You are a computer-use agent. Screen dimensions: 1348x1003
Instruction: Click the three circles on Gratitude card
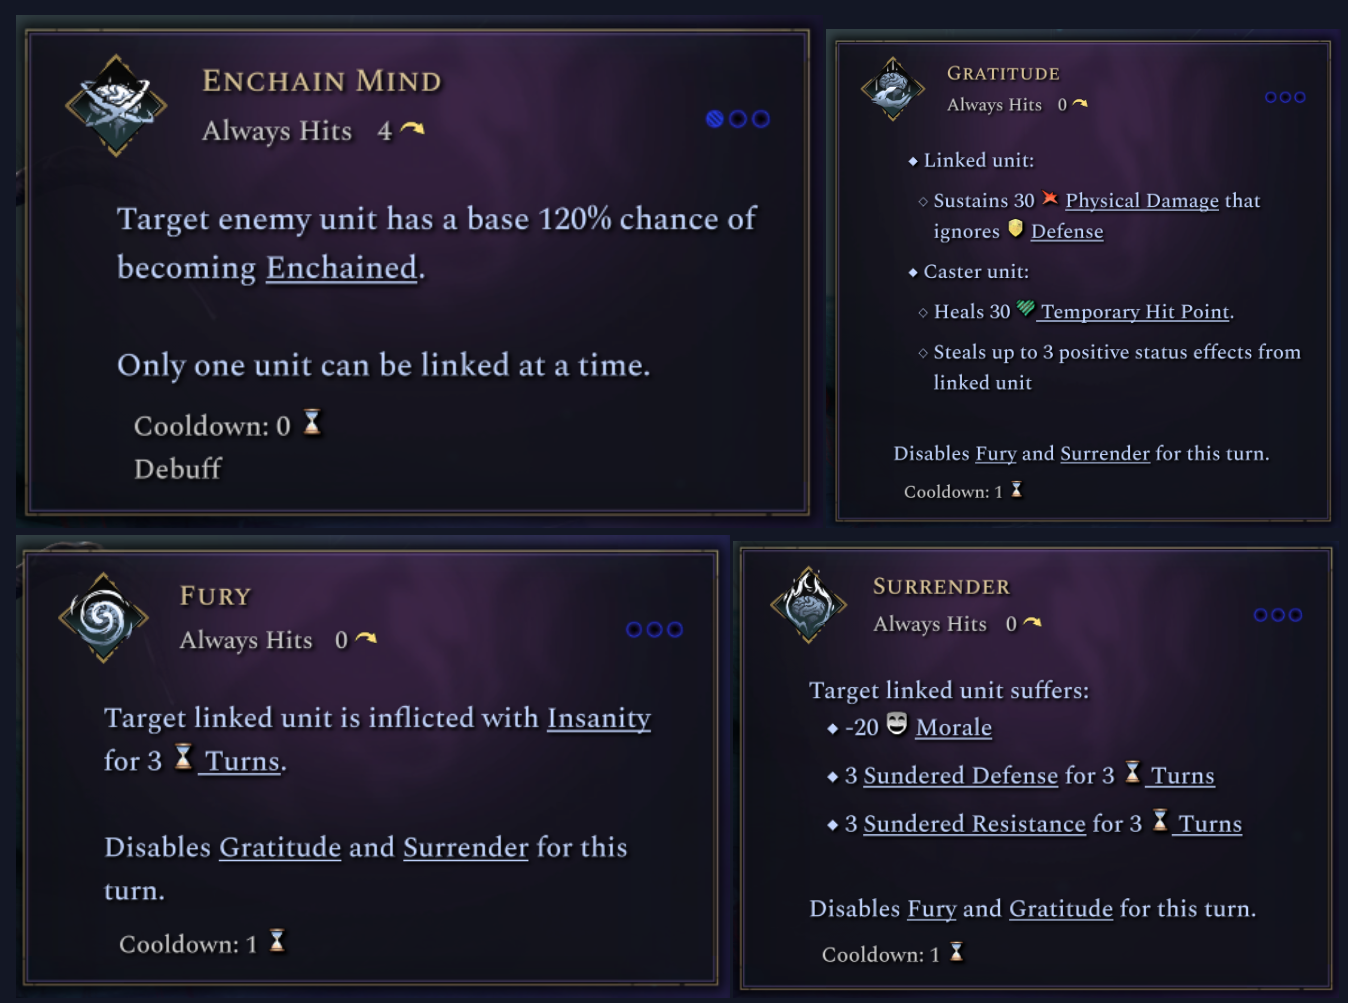pos(1285,97)
